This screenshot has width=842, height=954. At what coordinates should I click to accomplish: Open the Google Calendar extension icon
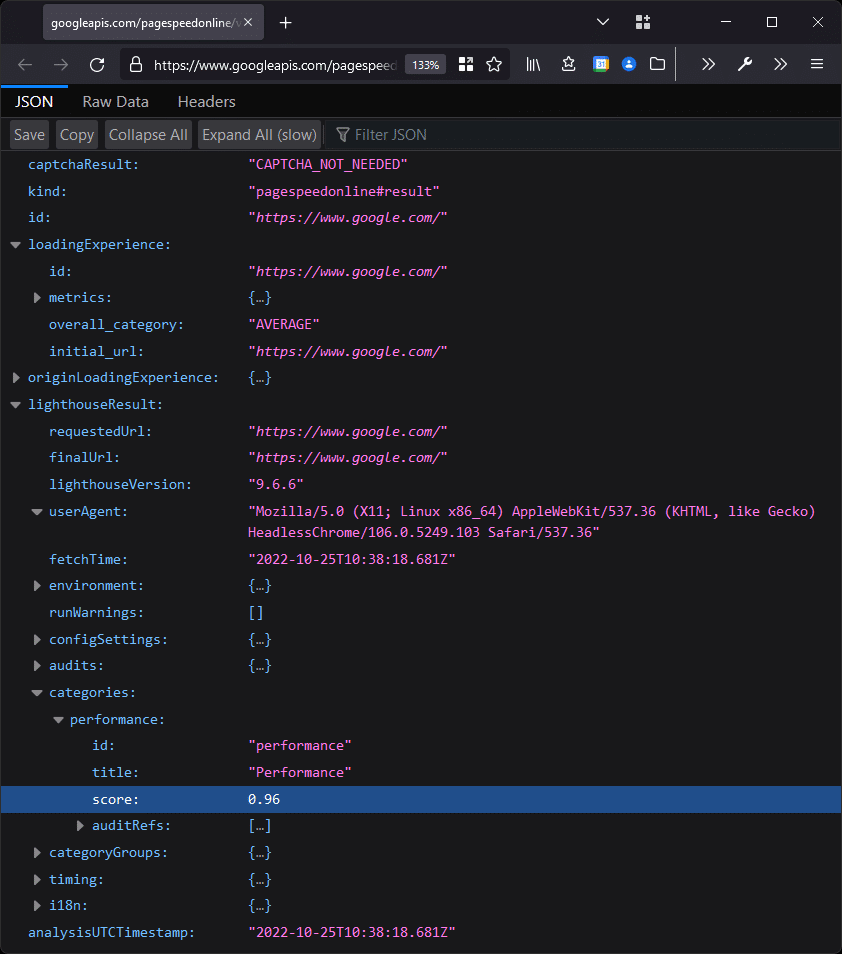(x=601, y=64)
